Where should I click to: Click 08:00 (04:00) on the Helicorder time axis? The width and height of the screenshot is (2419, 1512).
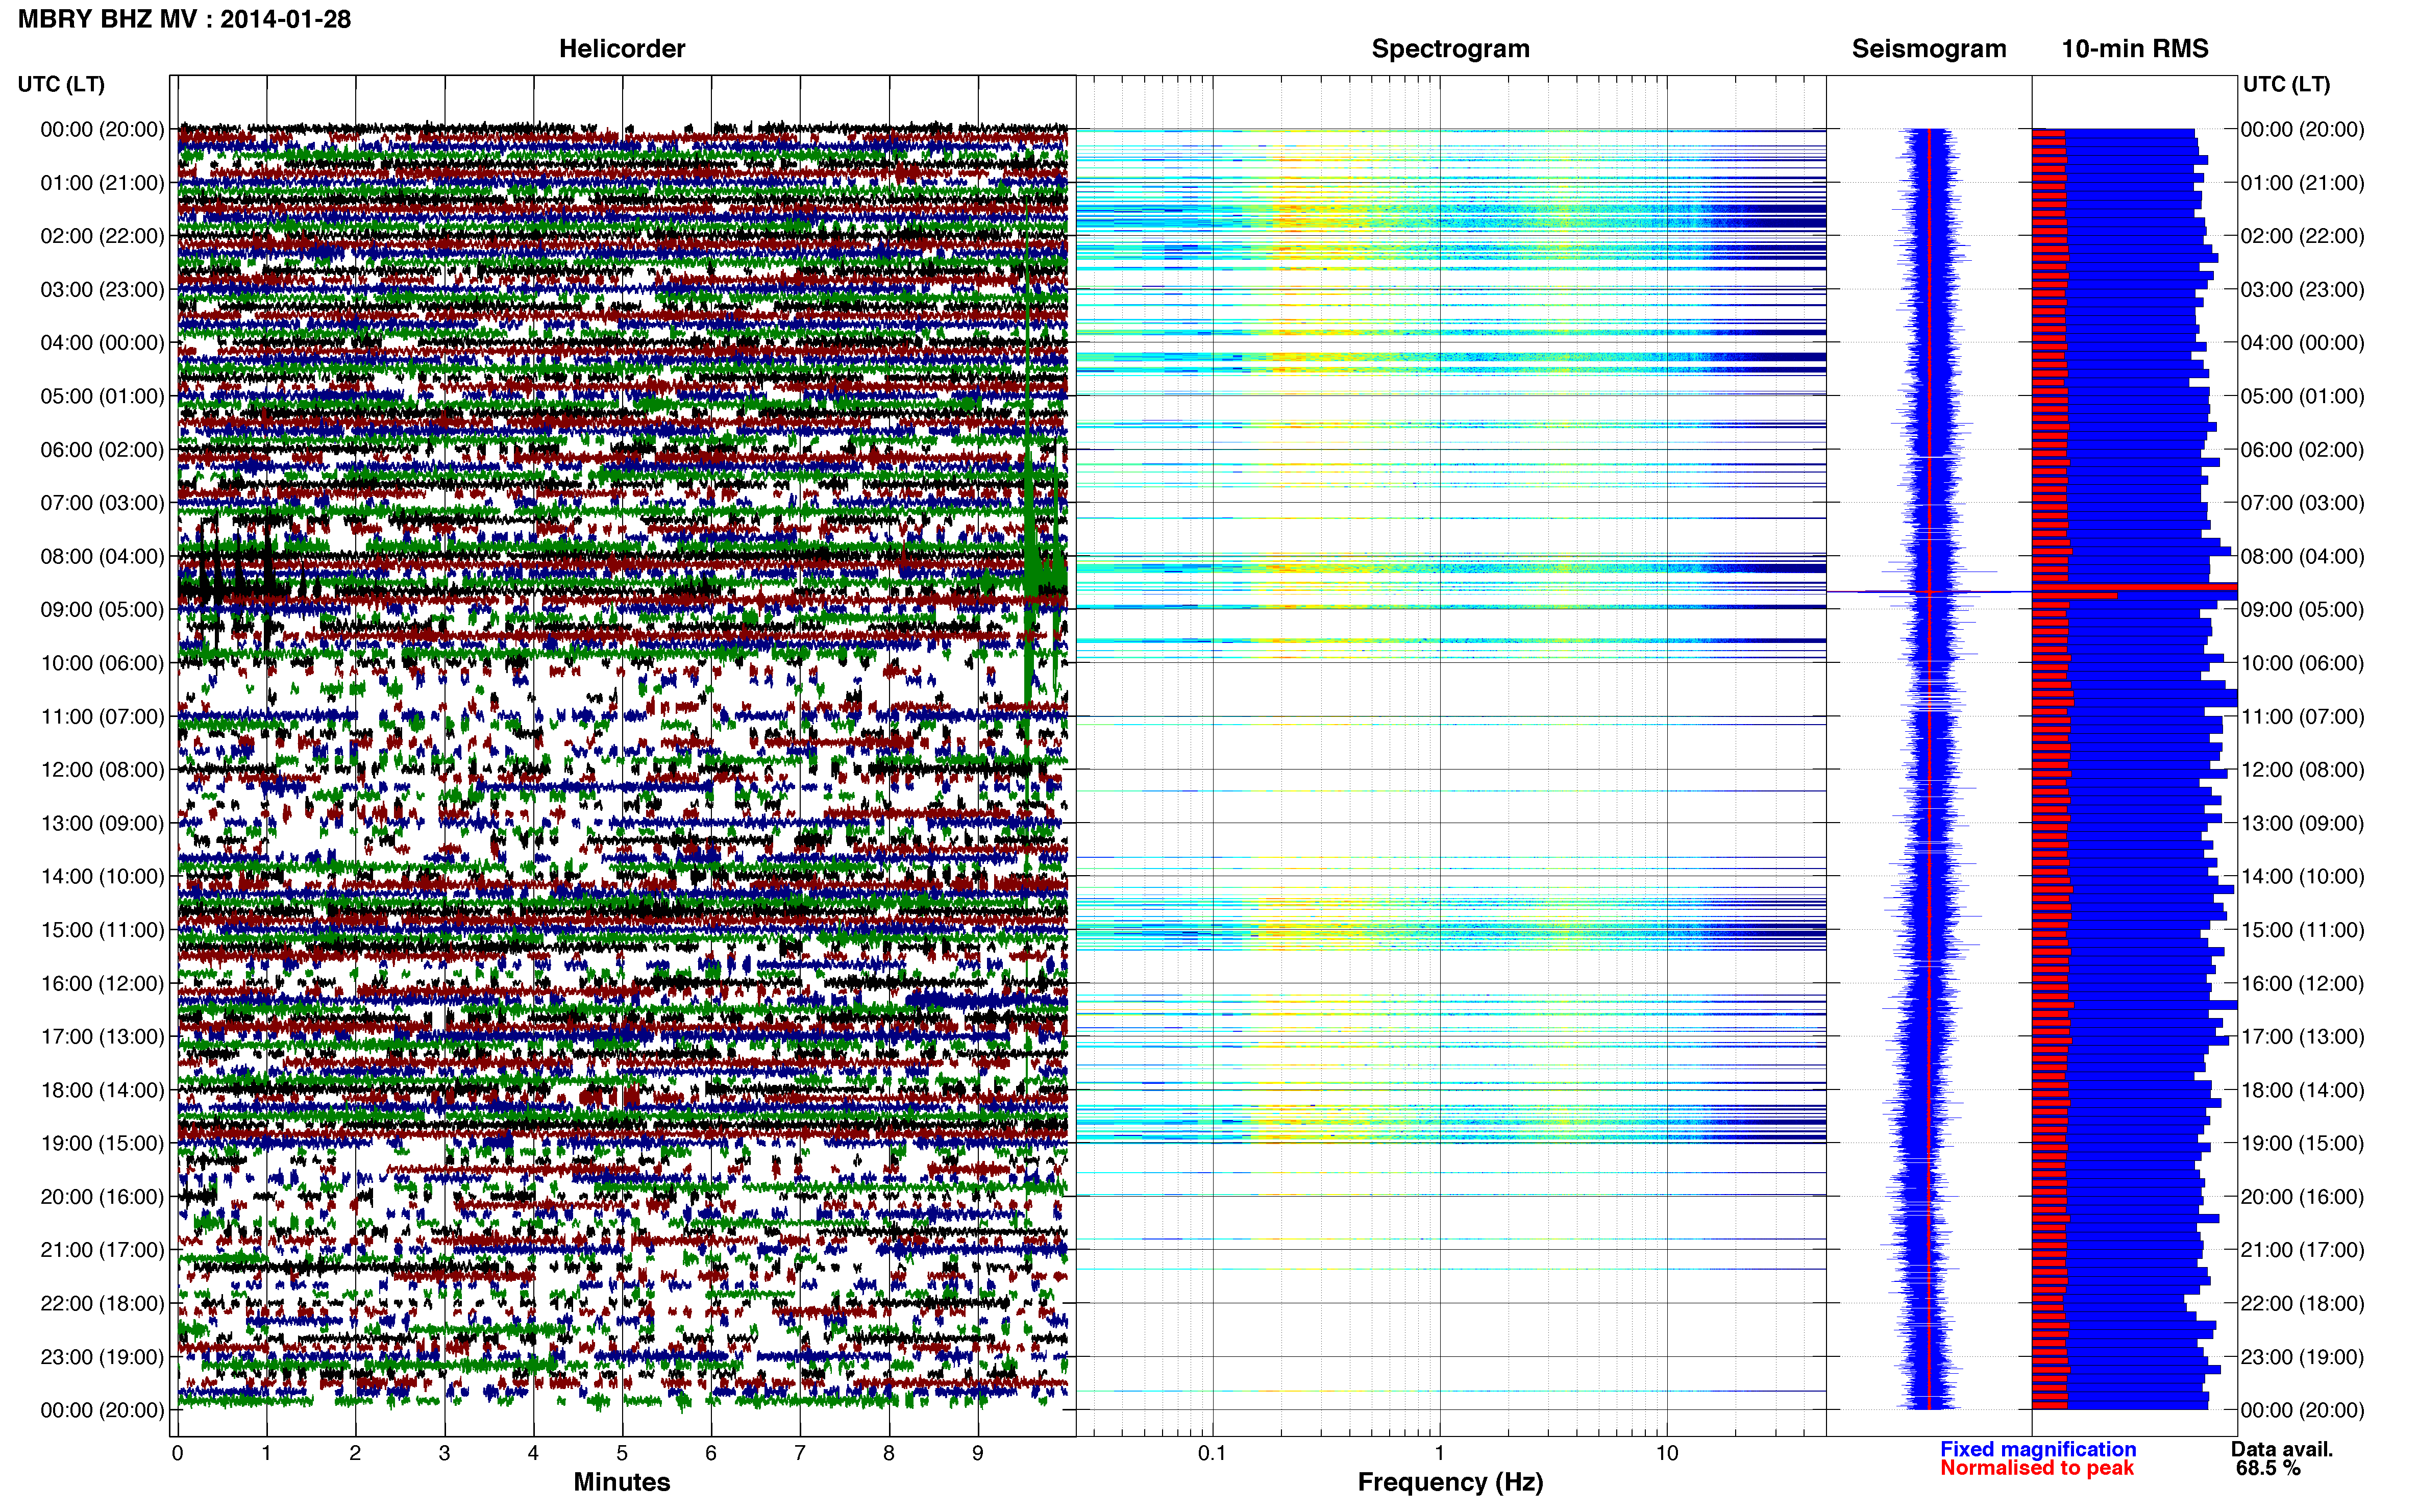pos(102,556)
